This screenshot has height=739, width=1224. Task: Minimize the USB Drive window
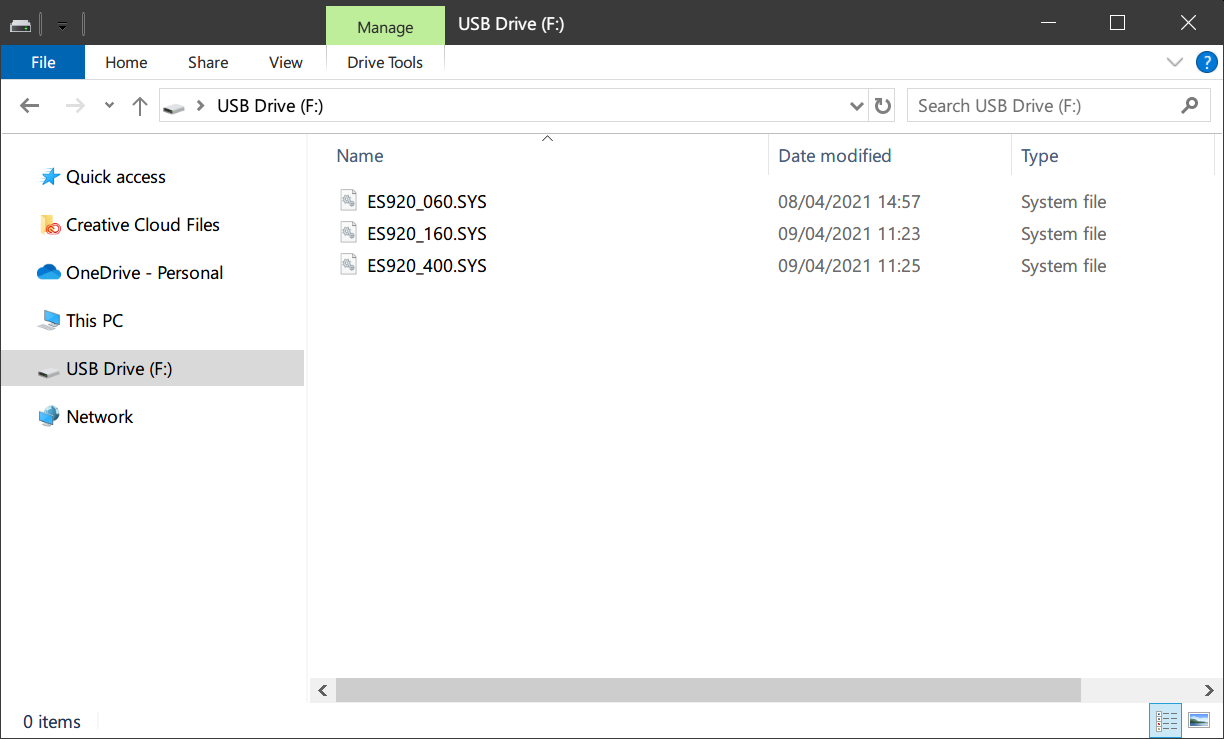(1048, 22)
